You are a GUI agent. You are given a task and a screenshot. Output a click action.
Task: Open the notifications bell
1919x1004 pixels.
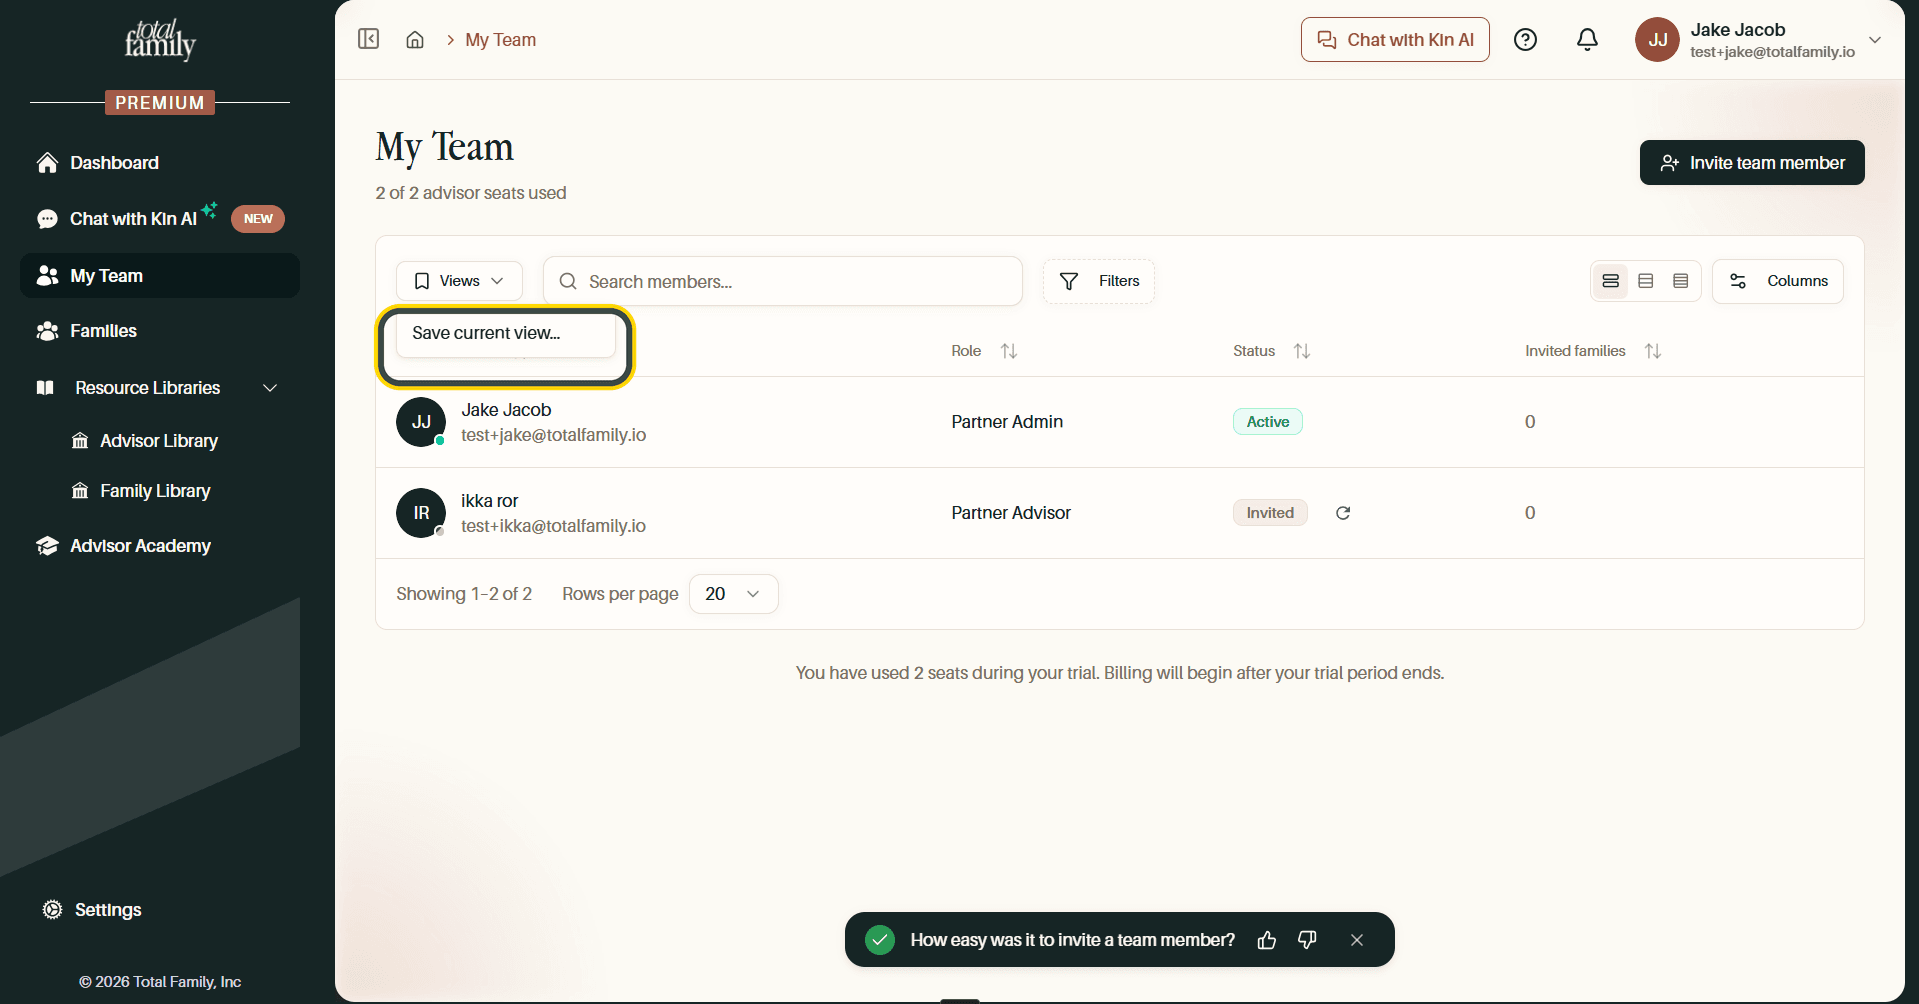(x=1587, y=40)
